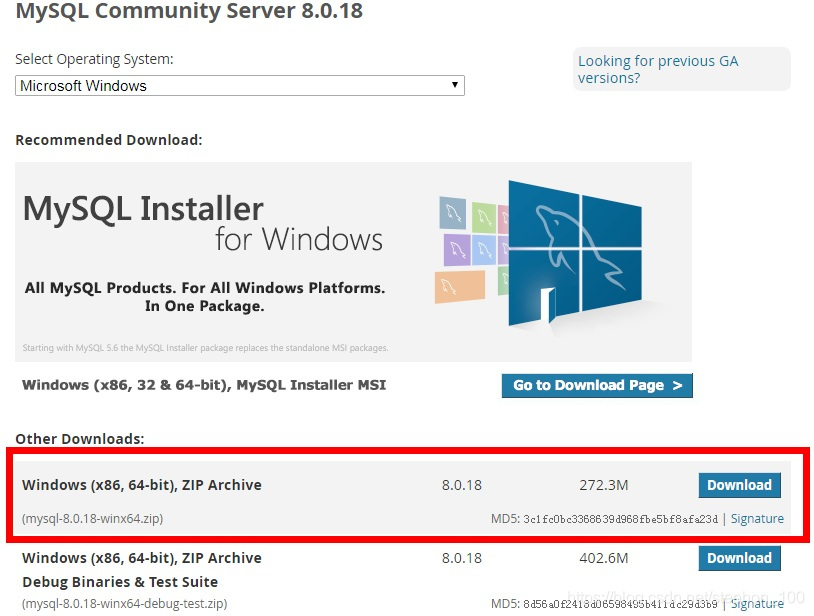Click the '272.3M' file size value

coord(604,485)
